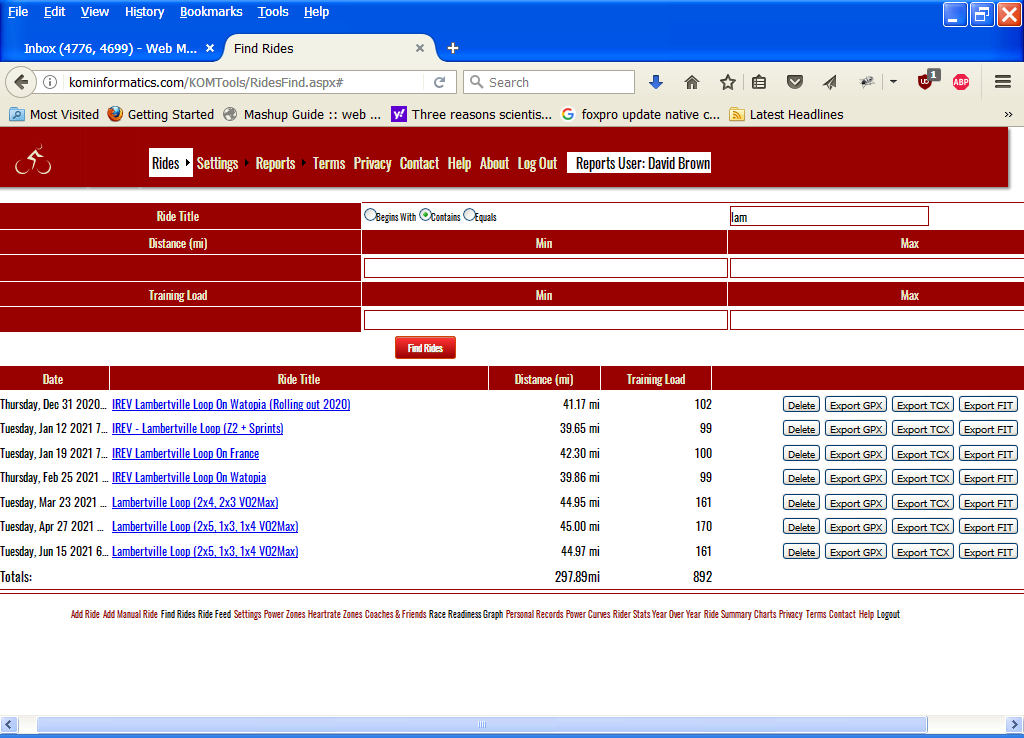Image resolution: width=1024 pixels, height=738 pixels.
Task: Select the 'Begins With' radio button
Action: [370, 215]
